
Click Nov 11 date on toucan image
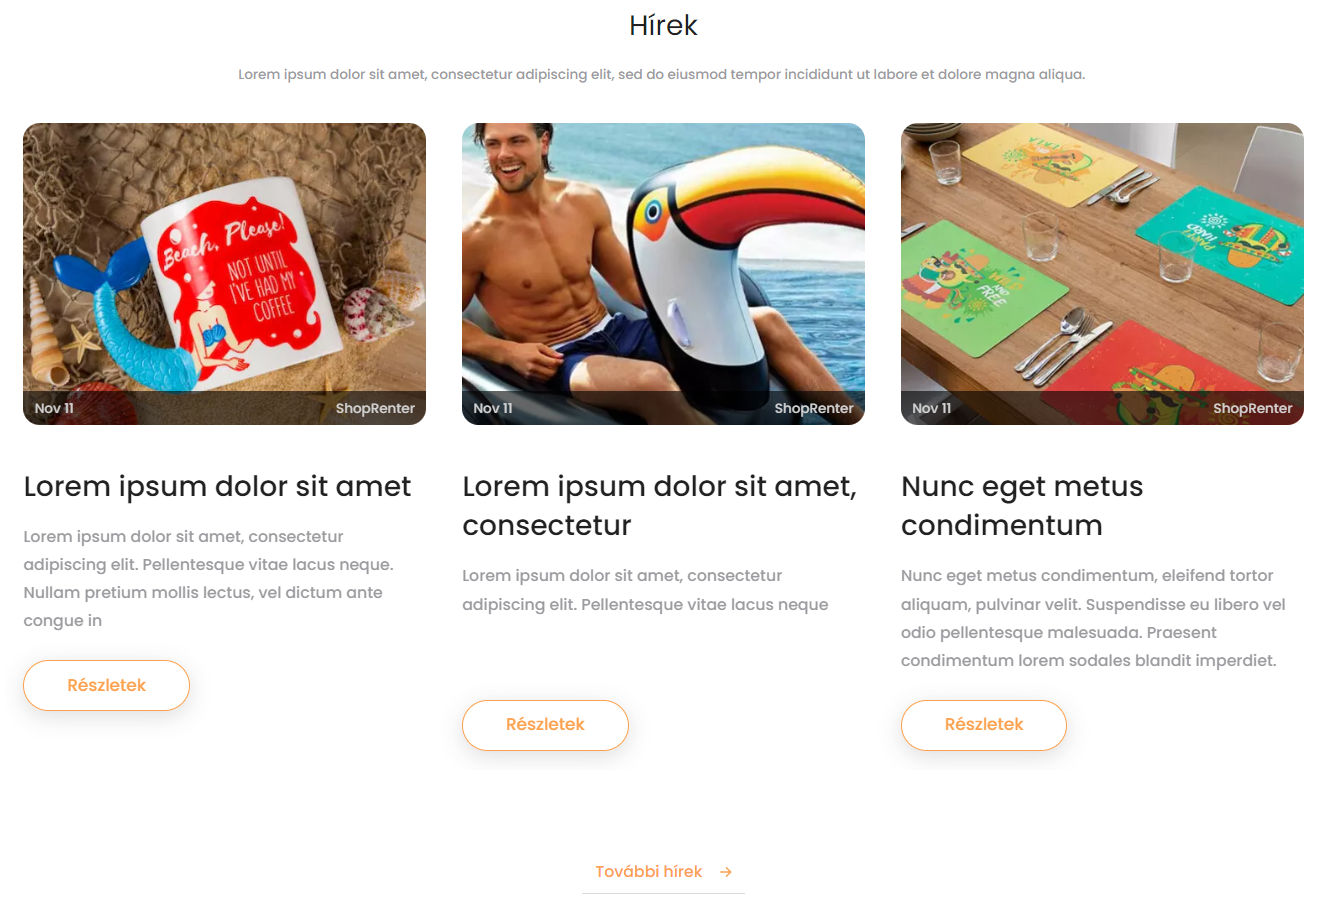point(493,408)
